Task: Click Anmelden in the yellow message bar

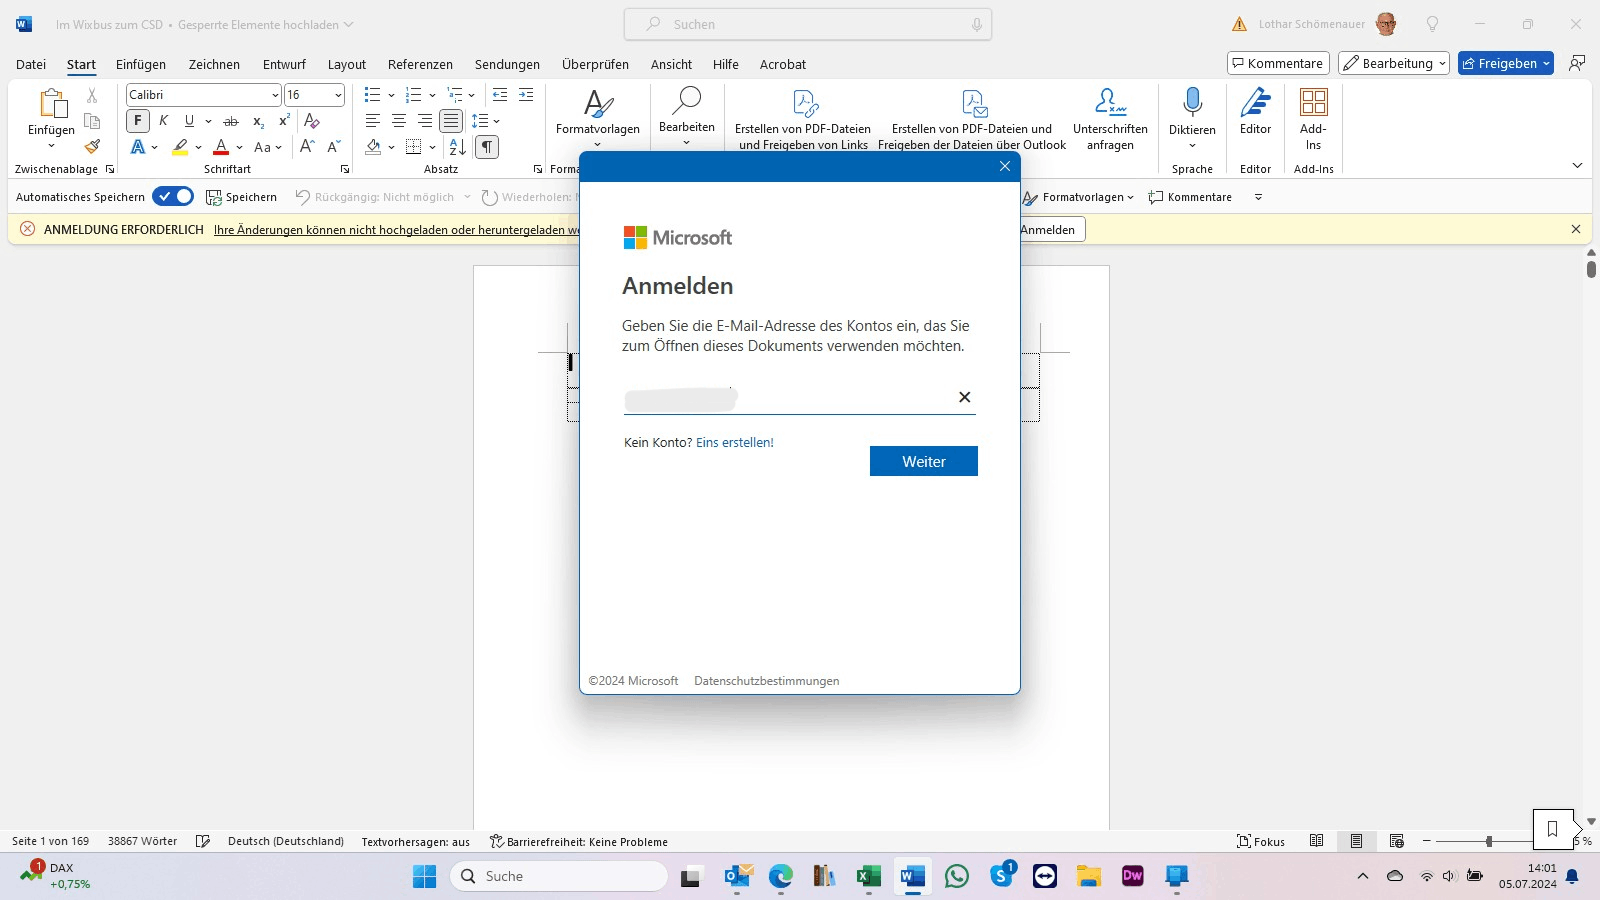Action: pos(1048,230)
